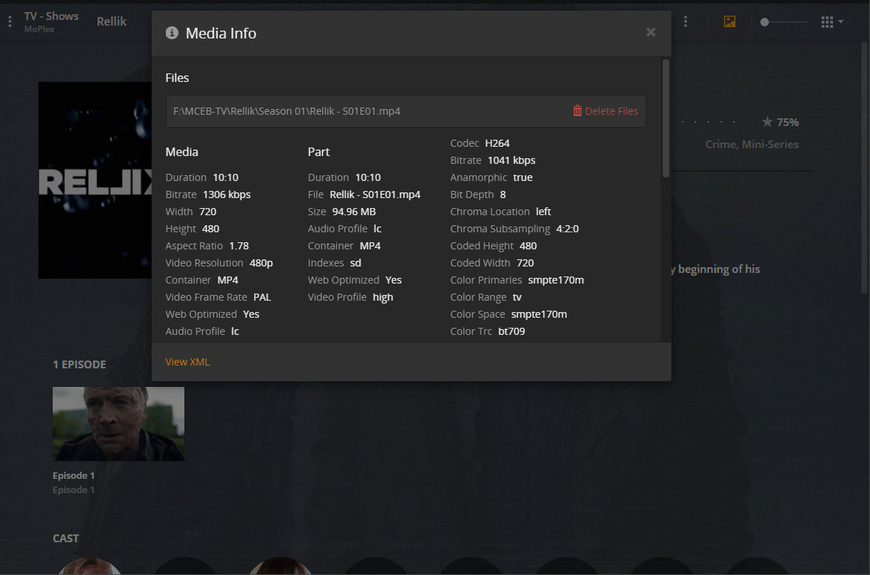Click the 1 EPISODE heading

[79, 365]
